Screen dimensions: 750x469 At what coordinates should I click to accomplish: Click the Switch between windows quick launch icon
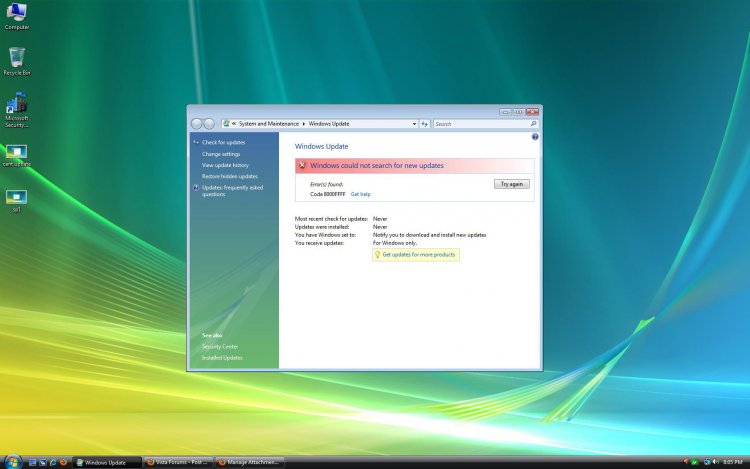click(43, 462)
